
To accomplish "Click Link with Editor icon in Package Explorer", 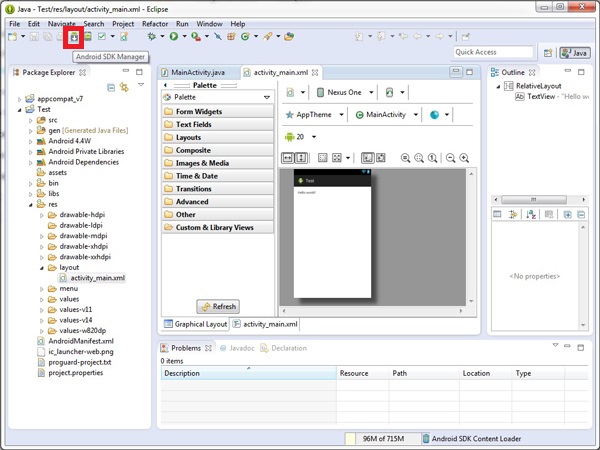I will click(x=123, y=88).
